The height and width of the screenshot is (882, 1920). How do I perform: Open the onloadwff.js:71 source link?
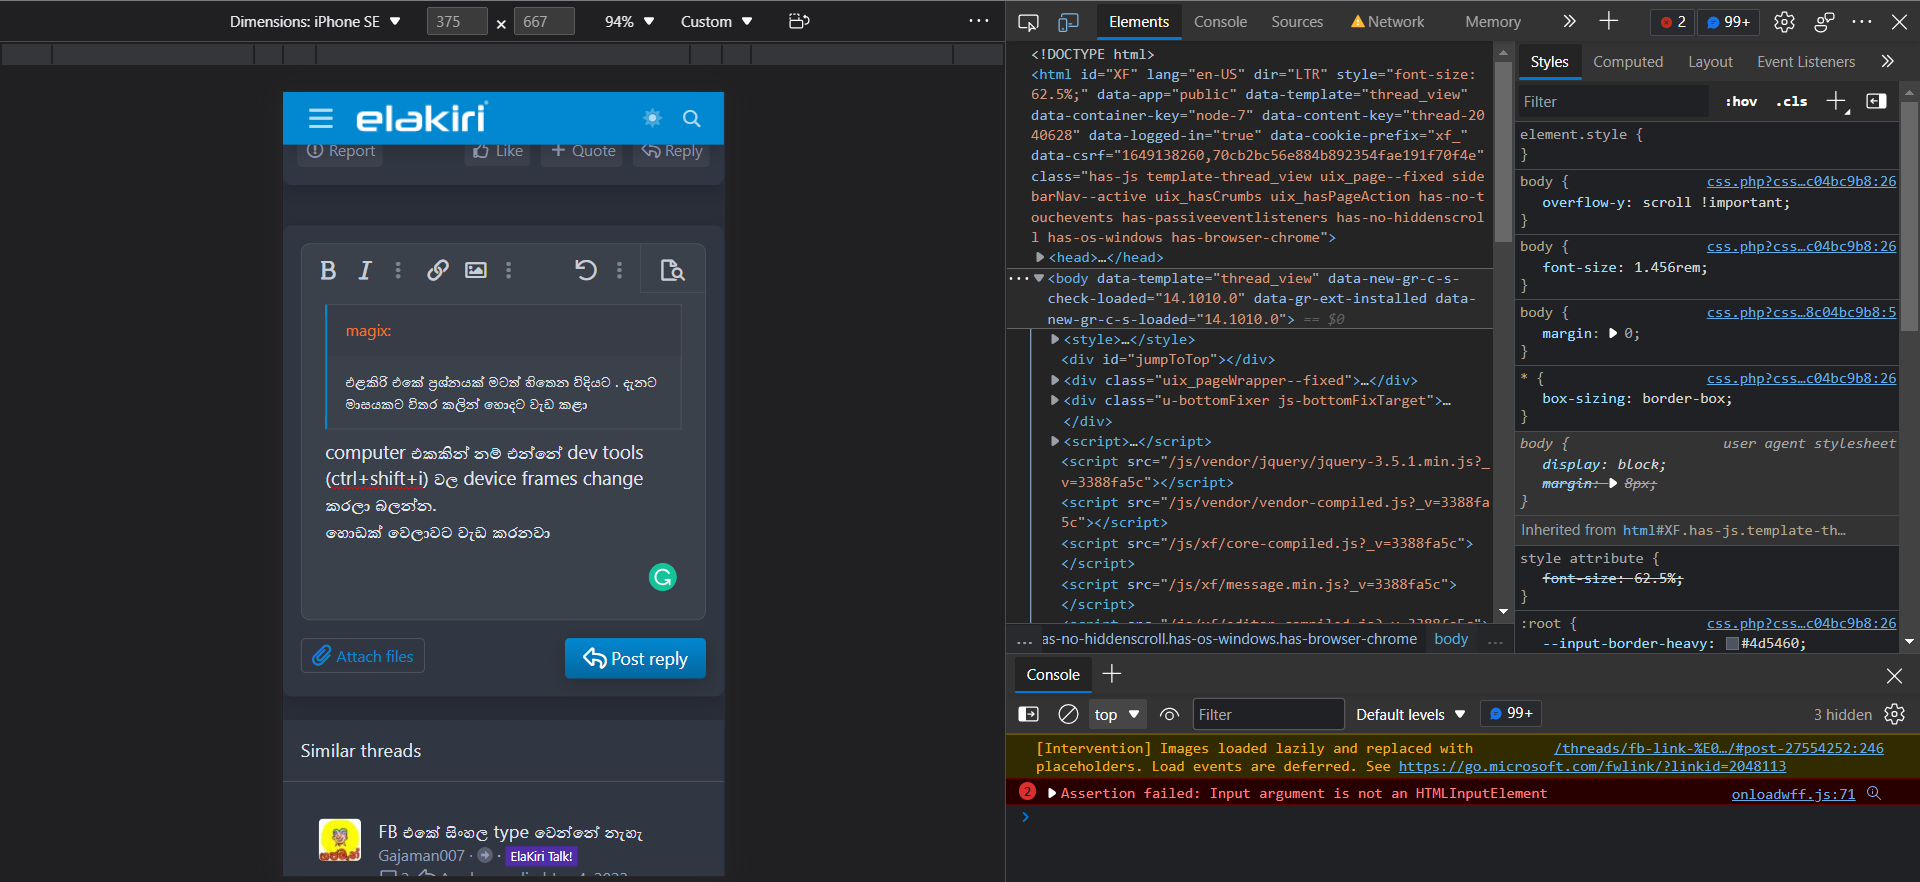1793,794
